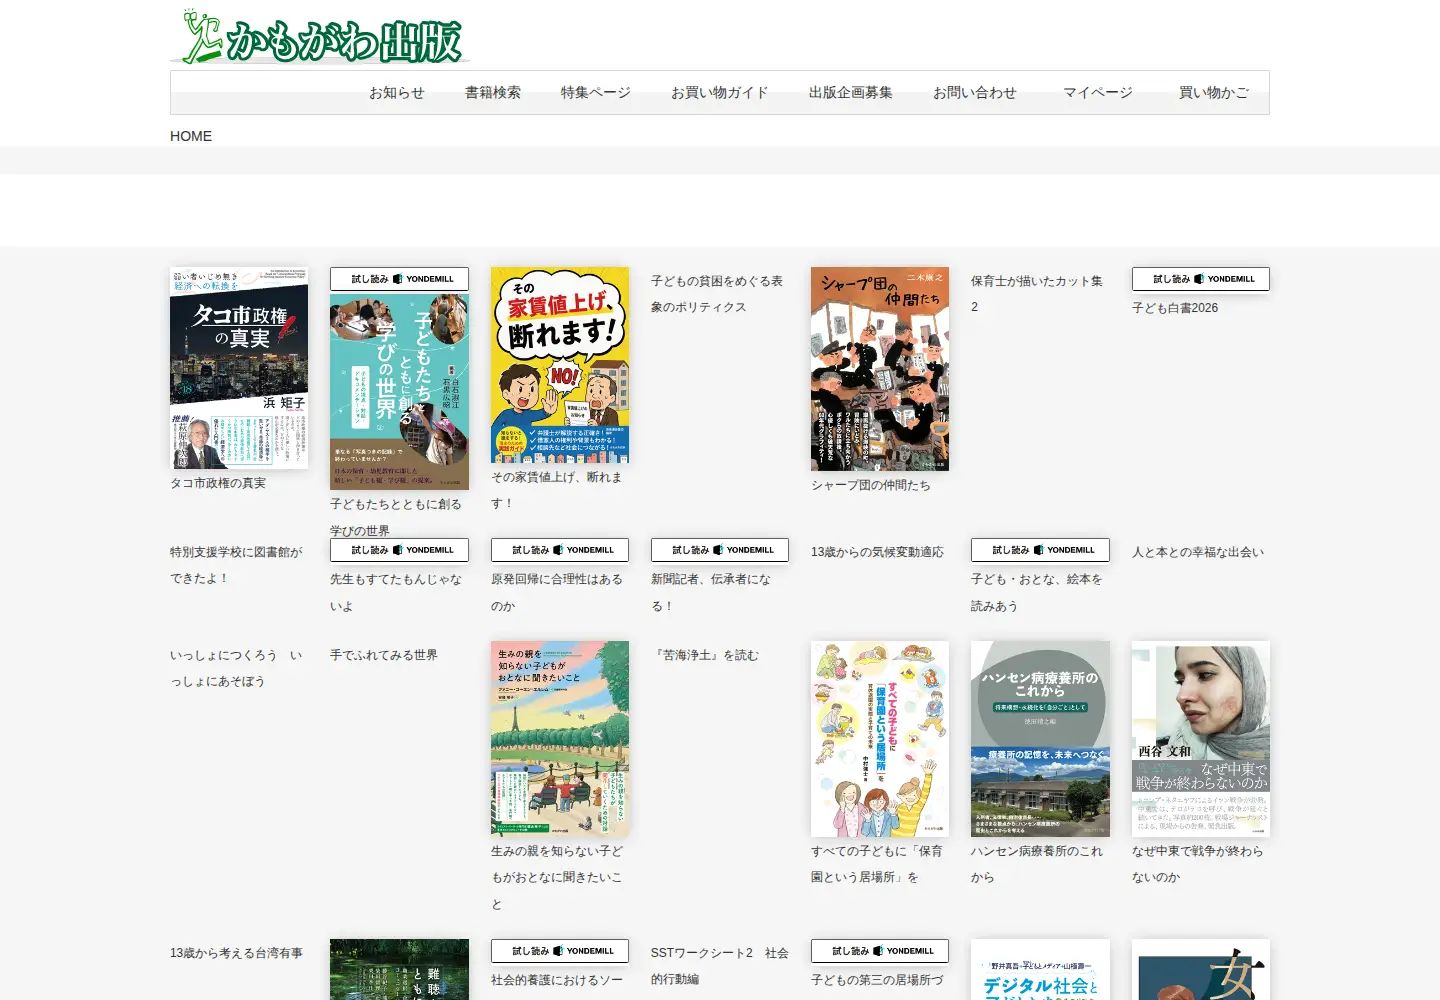Open 子ども・おとな、絵本を読みあう link

(1037, 593)
